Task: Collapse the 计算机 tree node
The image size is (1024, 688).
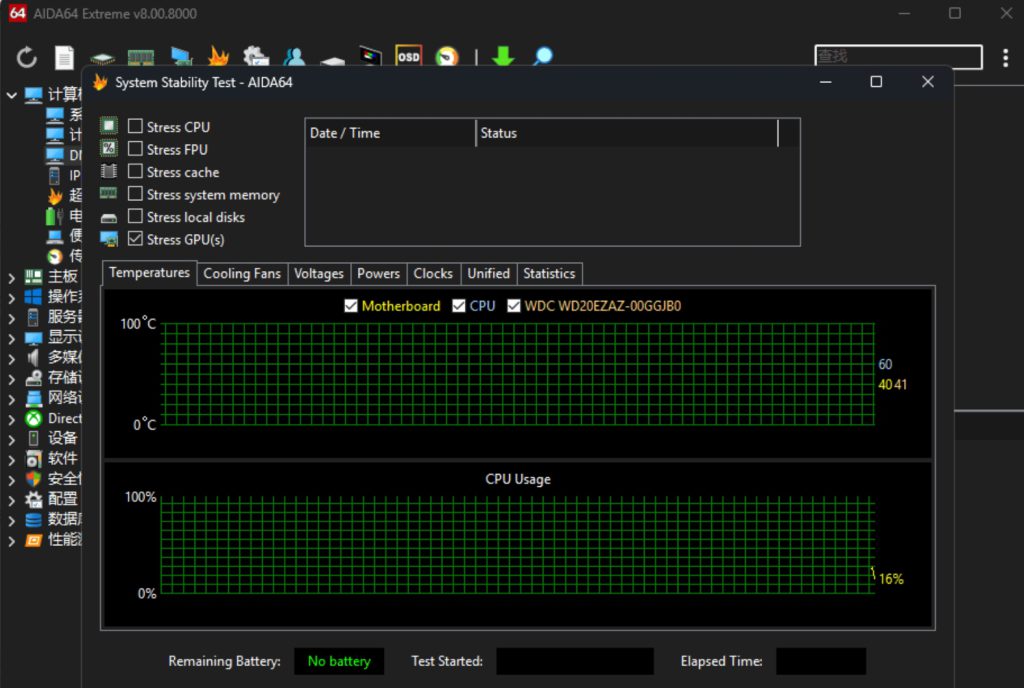Action: point(11,95)
